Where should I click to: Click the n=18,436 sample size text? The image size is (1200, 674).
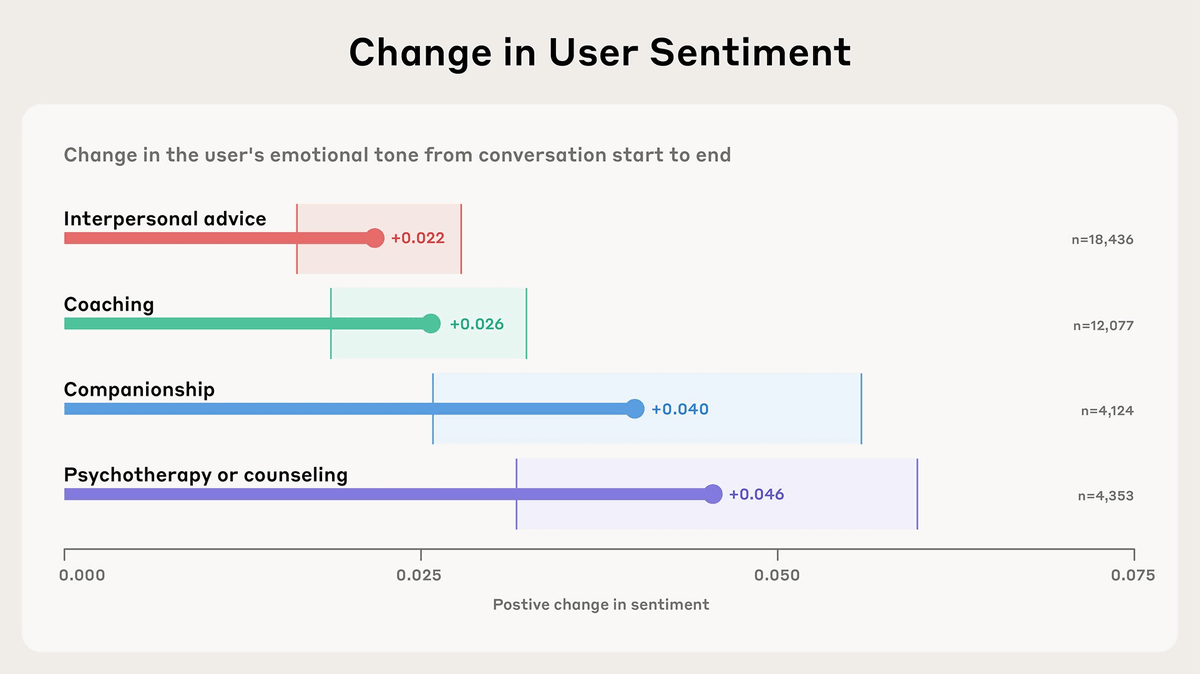click(1102, 240)
